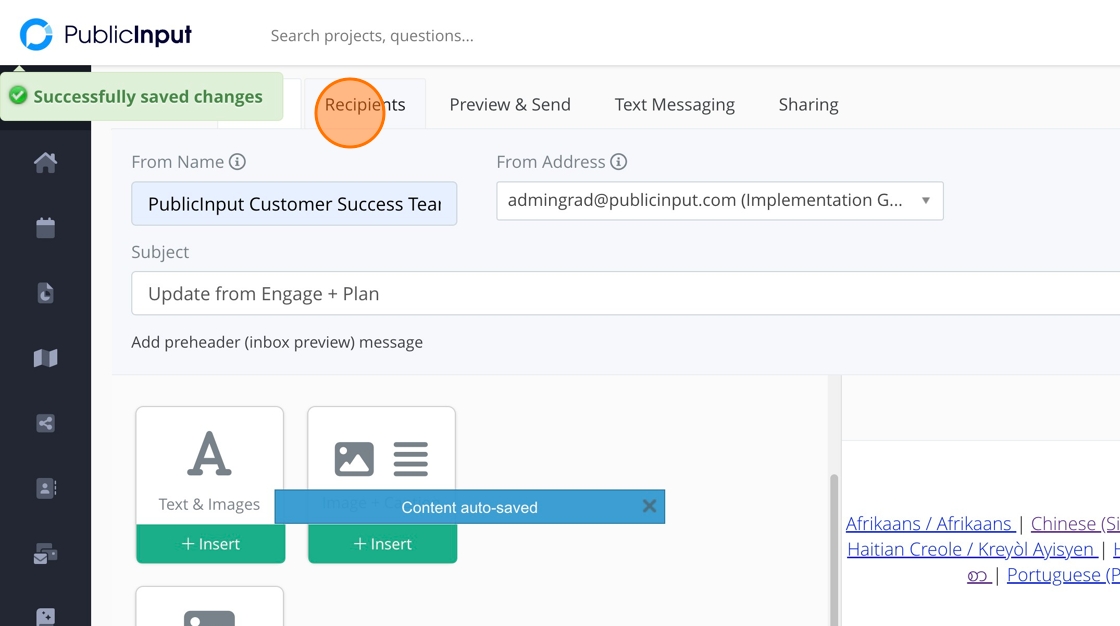Switch to the Recipients tab
The image size is (1120, 626).
tap(365, 105)
